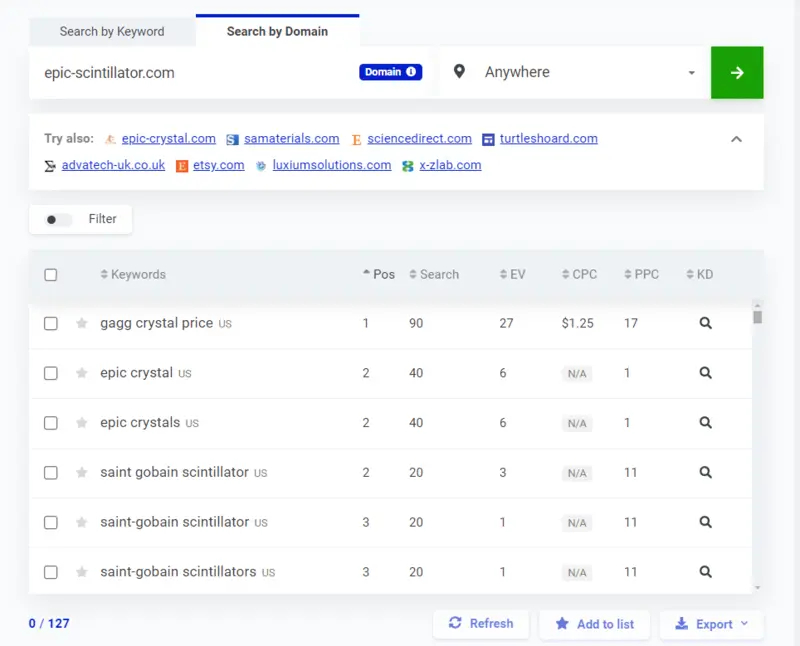This screenshot has width=800, height=646.
Task: Check KD magnifier for 'epic crystals'
Action: (705, 423)
